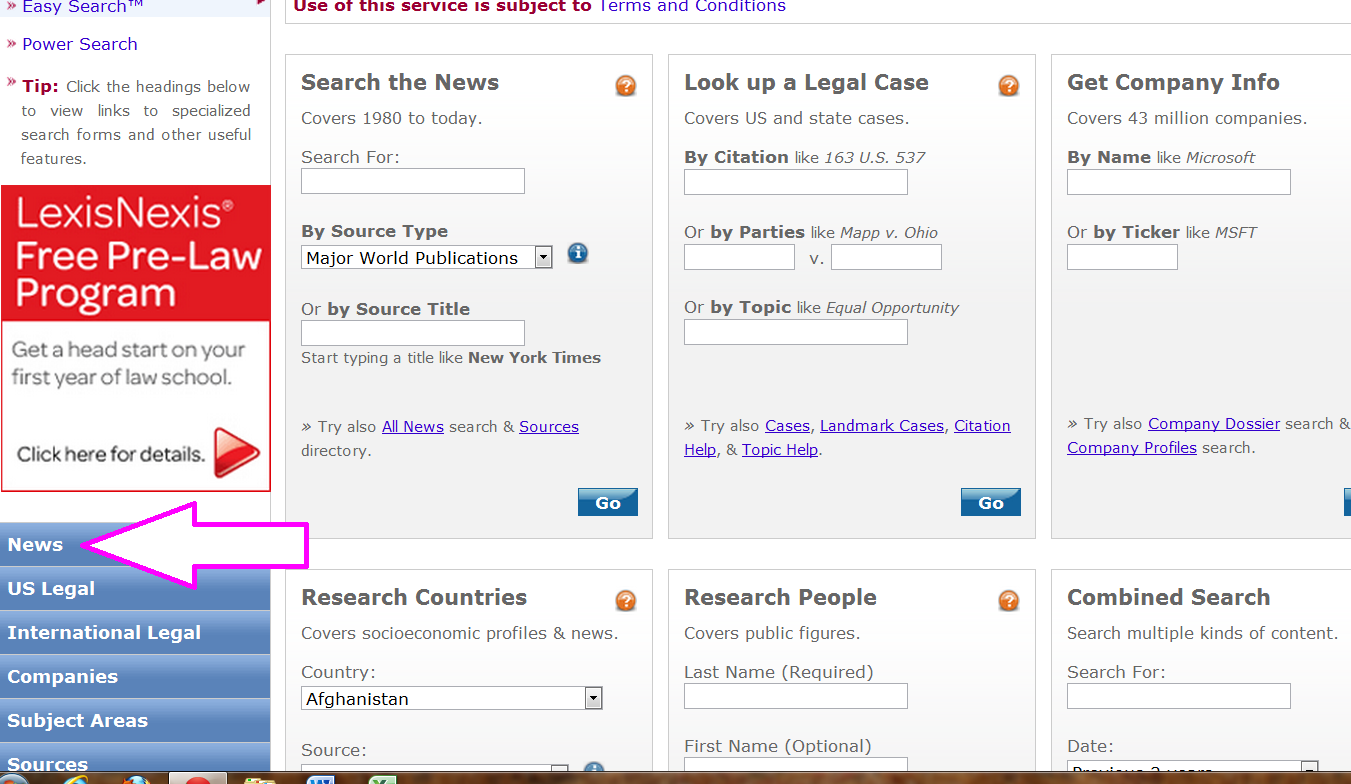The width and height of the screenshot is (1351, 784).
Task: Click Go in Search the News panel
Action: 608,502
